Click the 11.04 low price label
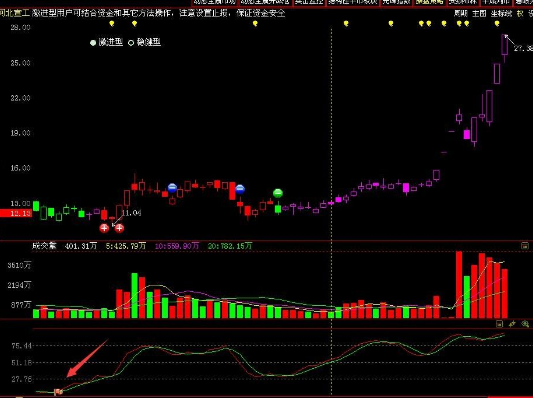This screenshot has height=398, width=533. point(131,213)
